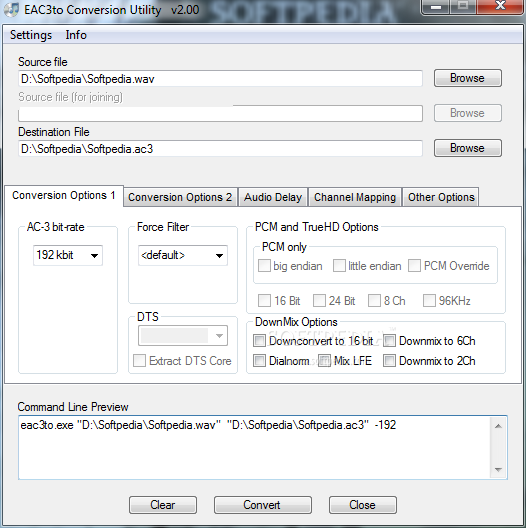
Task: Browse for the Destination File
Action: (x=467, y=148)
